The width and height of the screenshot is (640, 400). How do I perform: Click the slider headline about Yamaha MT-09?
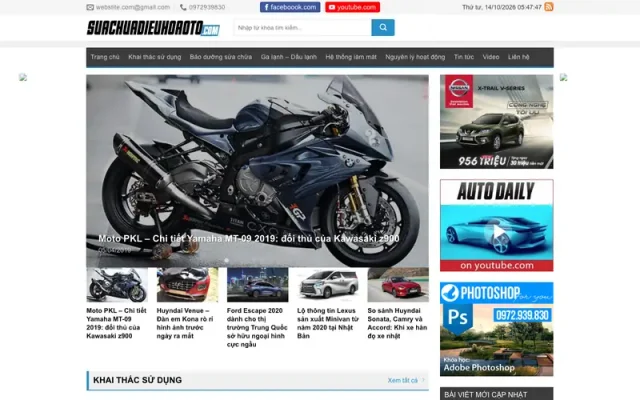pos(249,238)
